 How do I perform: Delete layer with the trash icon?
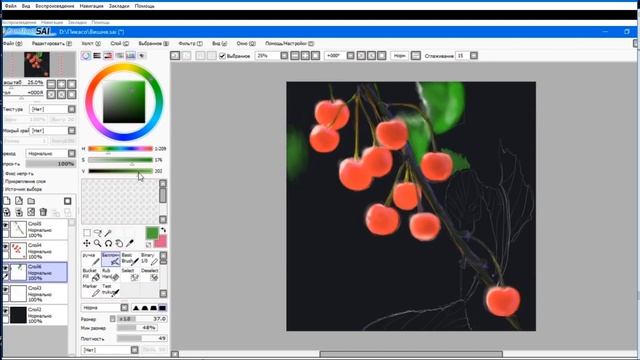43,212
